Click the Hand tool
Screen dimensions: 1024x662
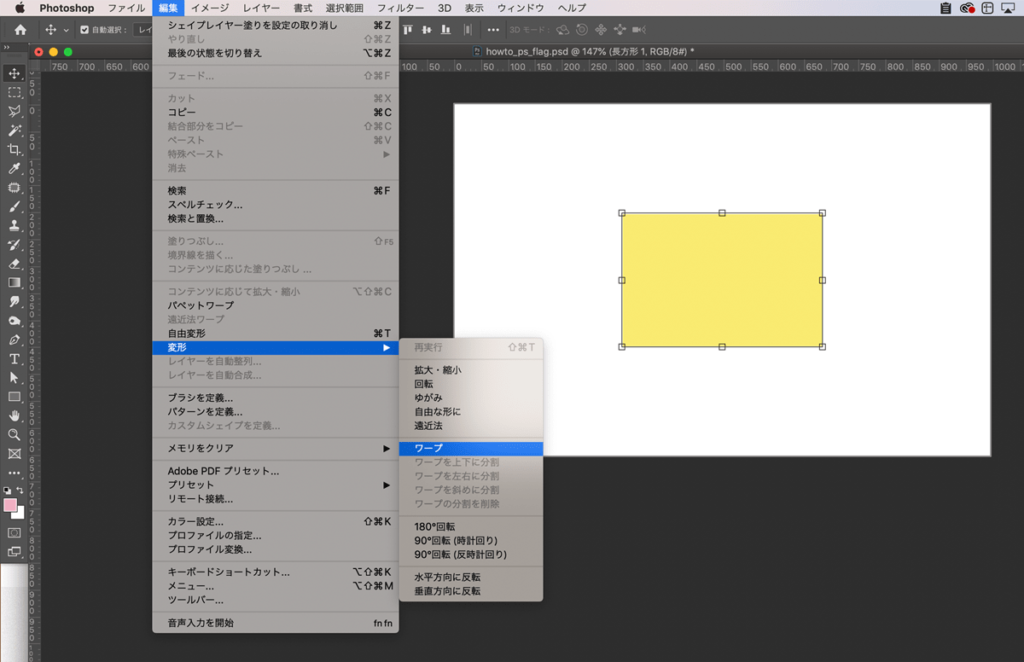[15, 415]
